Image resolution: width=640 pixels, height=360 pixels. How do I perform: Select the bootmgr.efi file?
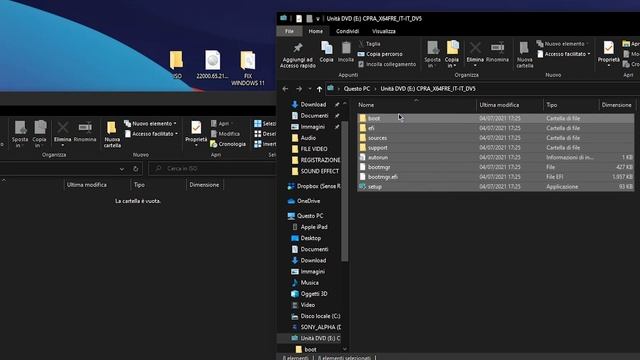coord(496,177)
